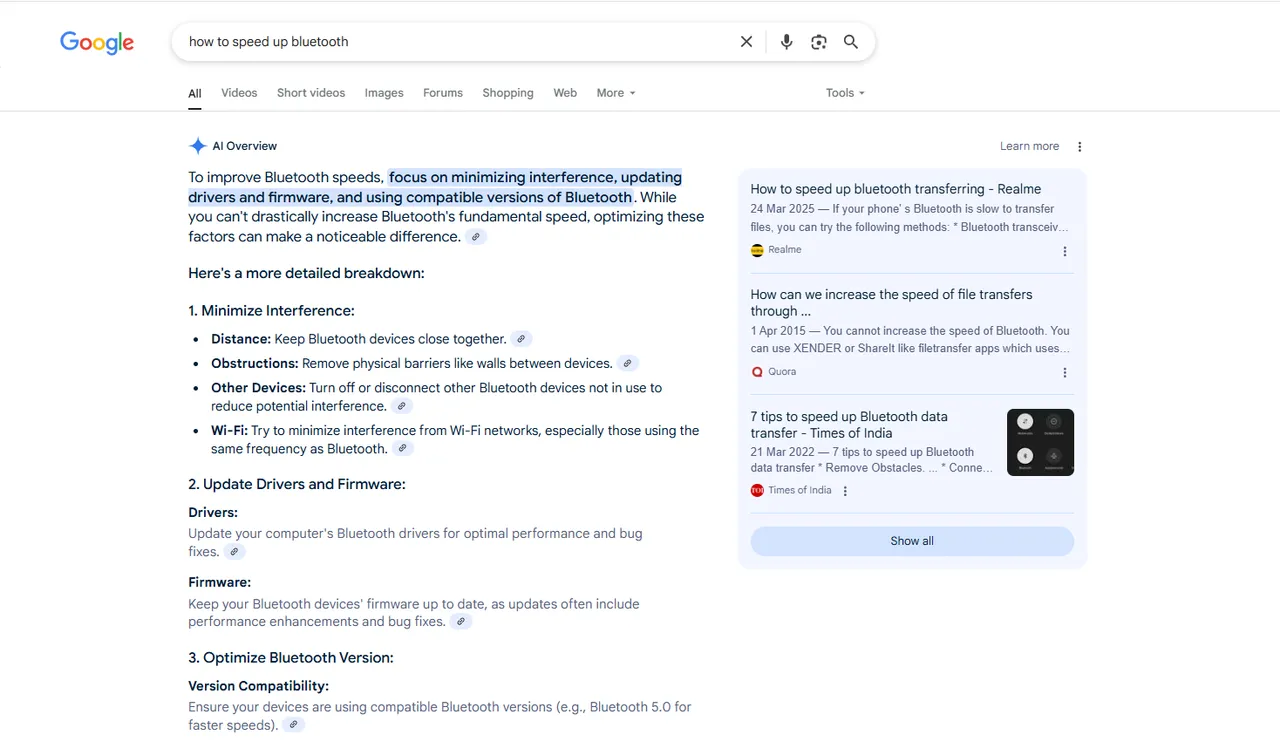Open the Tools dropdown
The height and width of the screenshot is (741, 1280).
(845, 93)
